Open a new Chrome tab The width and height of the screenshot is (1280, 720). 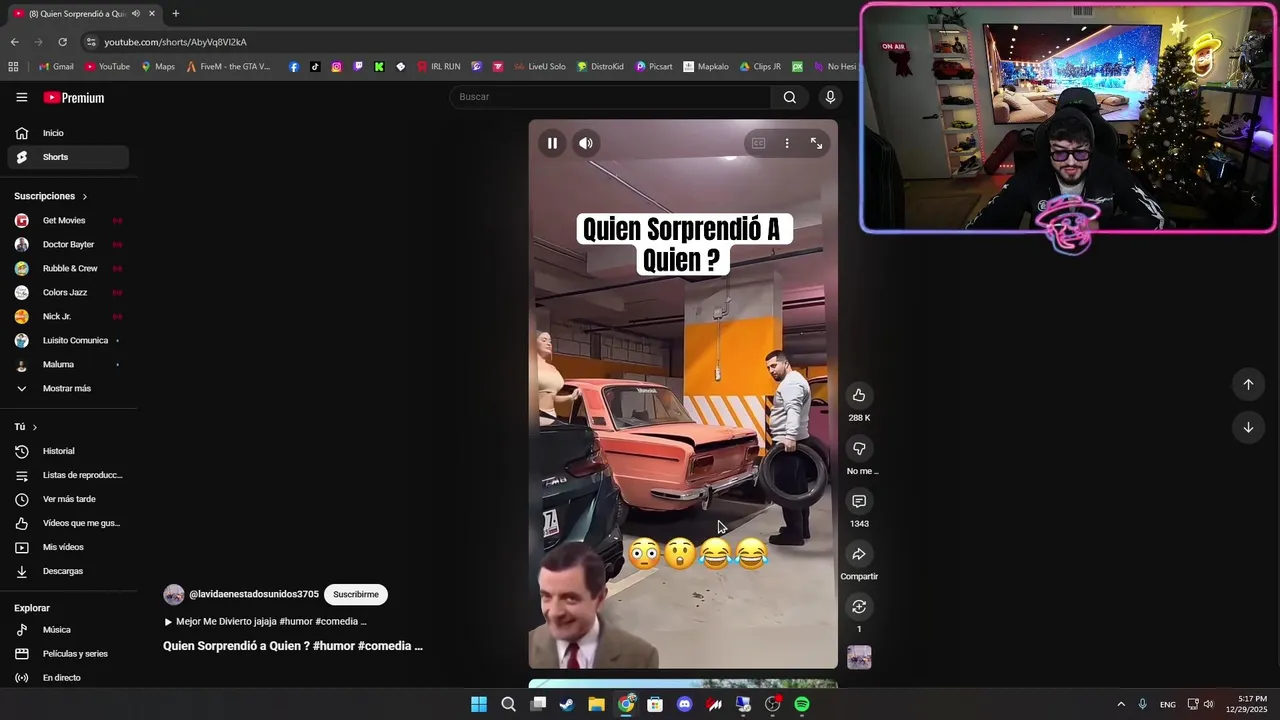[x=175, y=13]
